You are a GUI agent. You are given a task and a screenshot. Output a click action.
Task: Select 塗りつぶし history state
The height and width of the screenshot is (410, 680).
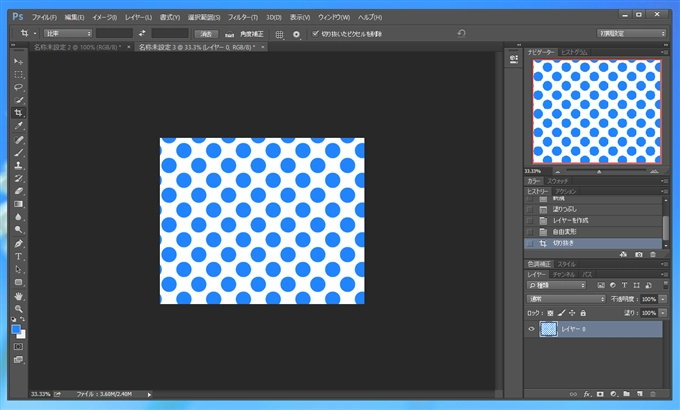(x=565, y=210)
